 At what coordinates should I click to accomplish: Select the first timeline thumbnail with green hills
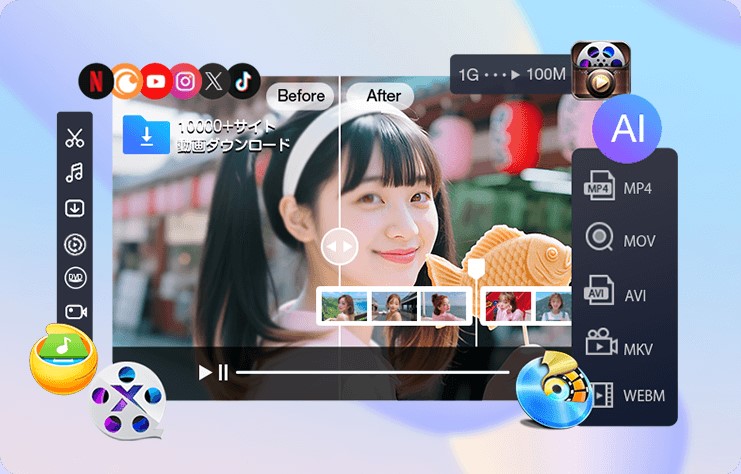coord(344,306)
